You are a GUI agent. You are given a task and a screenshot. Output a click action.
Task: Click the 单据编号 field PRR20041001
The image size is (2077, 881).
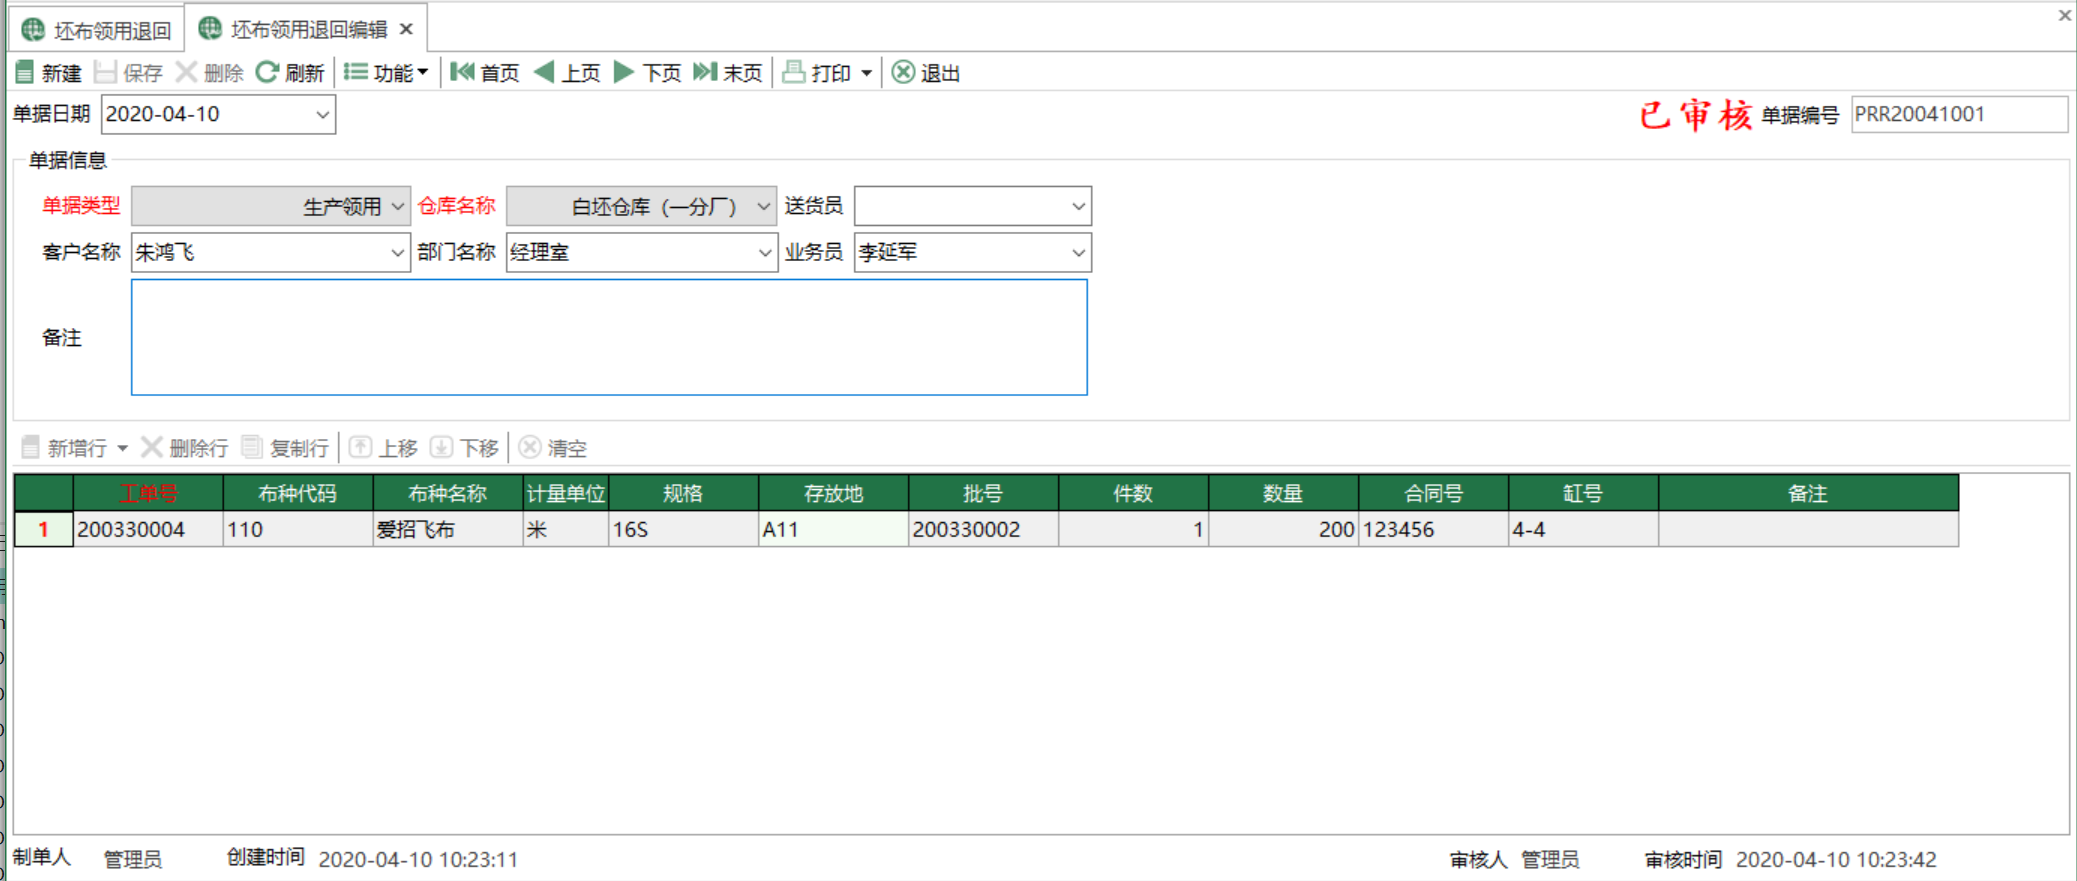click(x=1958, y=114)
